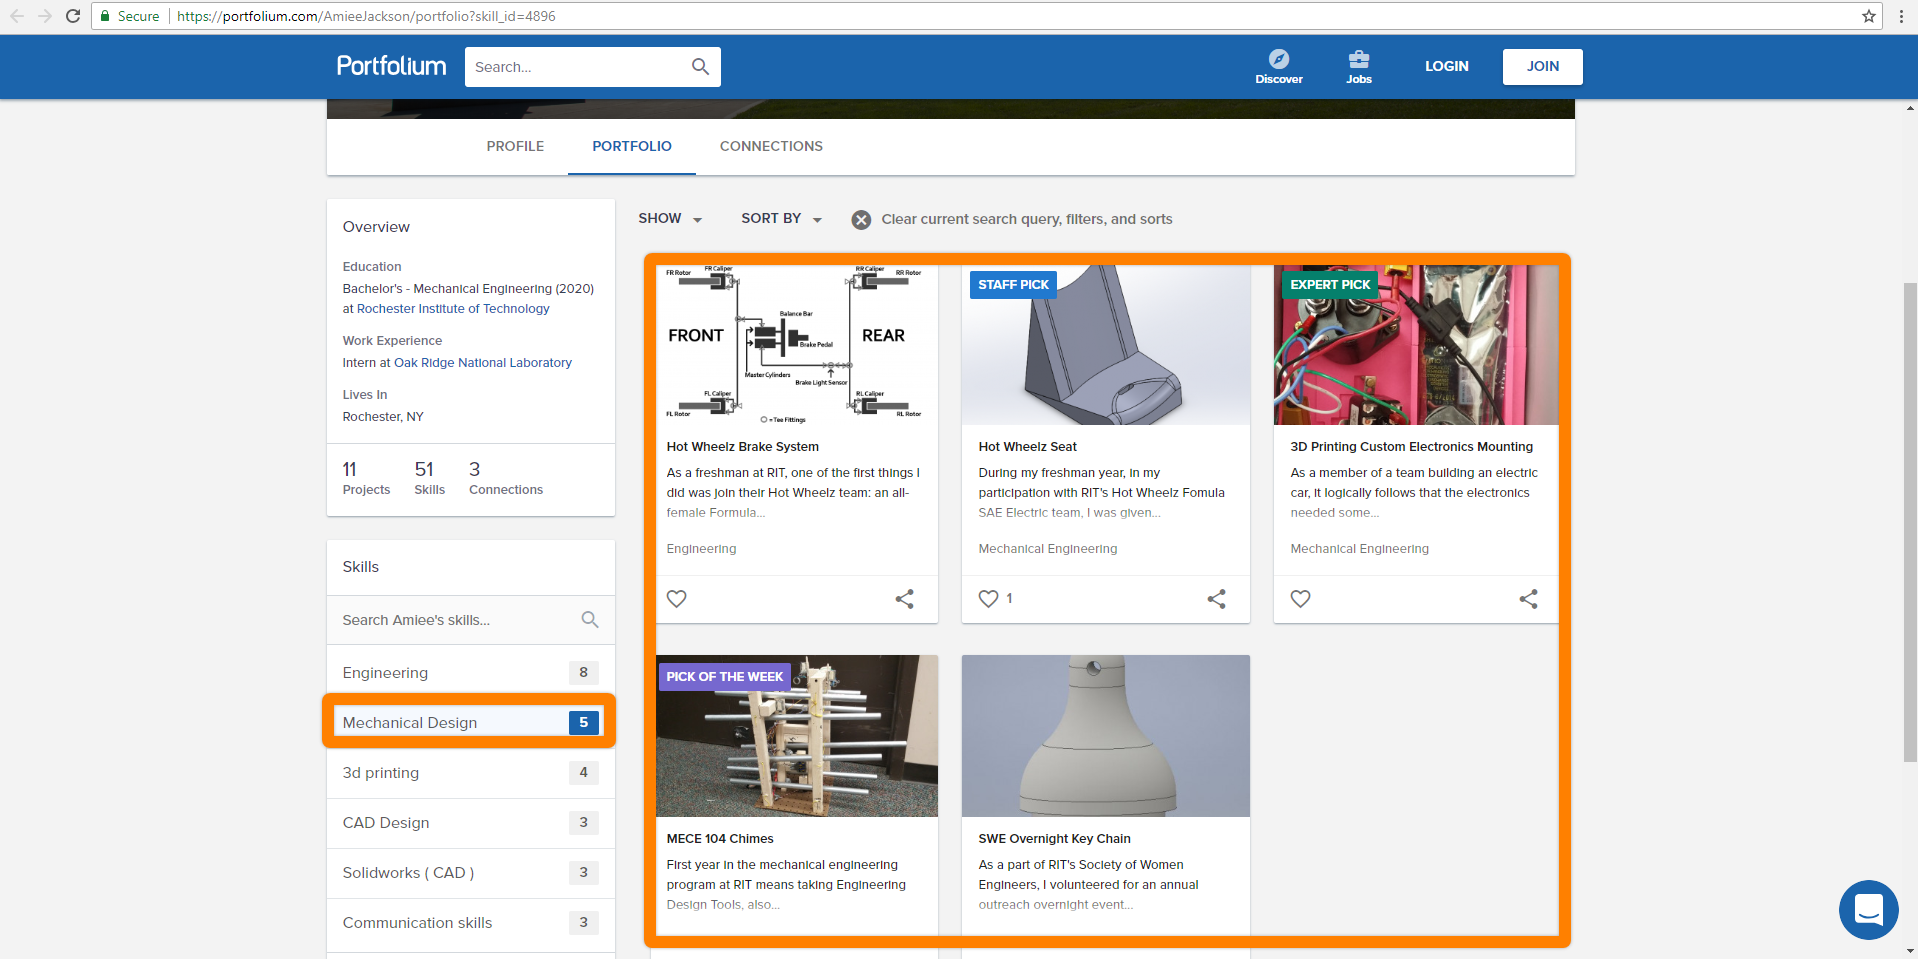The height and width of the screenshot is (959, 1918).
Task: Filter by the Engineering skill
Action: pyautogui.click(x=471, y=673)
